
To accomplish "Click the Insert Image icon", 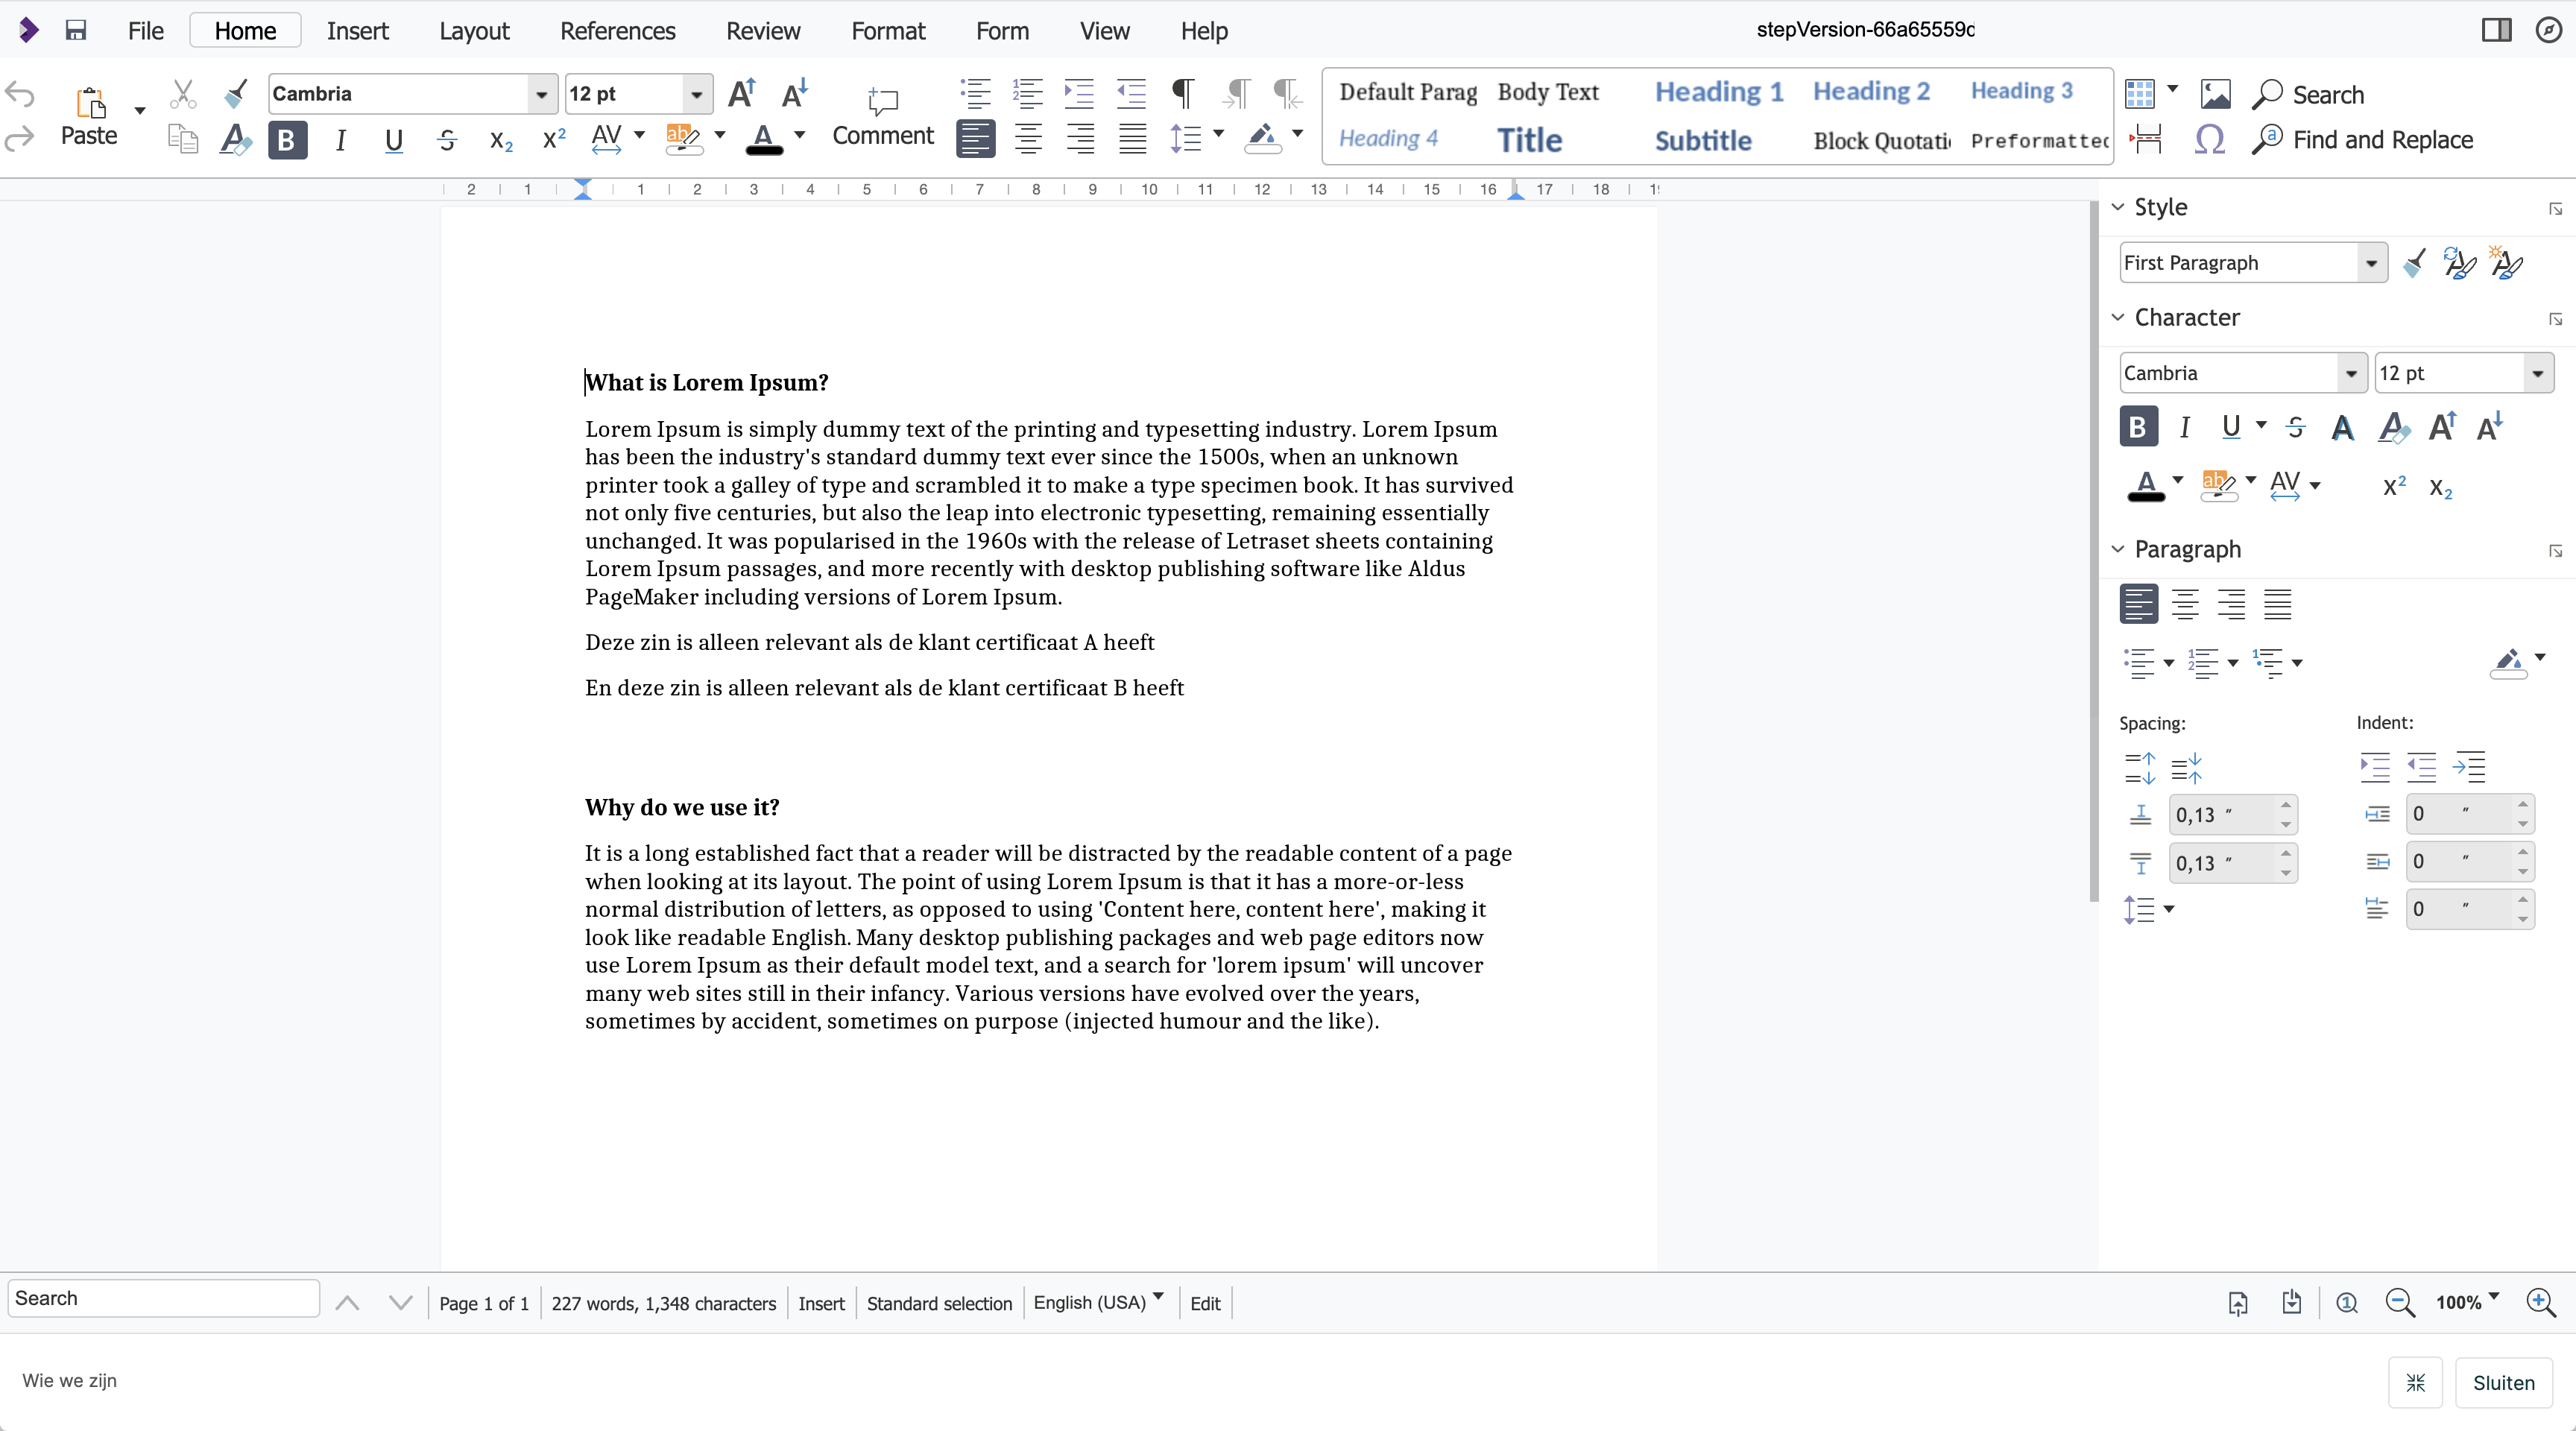I will pyautogui.click(x=2215, y=94).
